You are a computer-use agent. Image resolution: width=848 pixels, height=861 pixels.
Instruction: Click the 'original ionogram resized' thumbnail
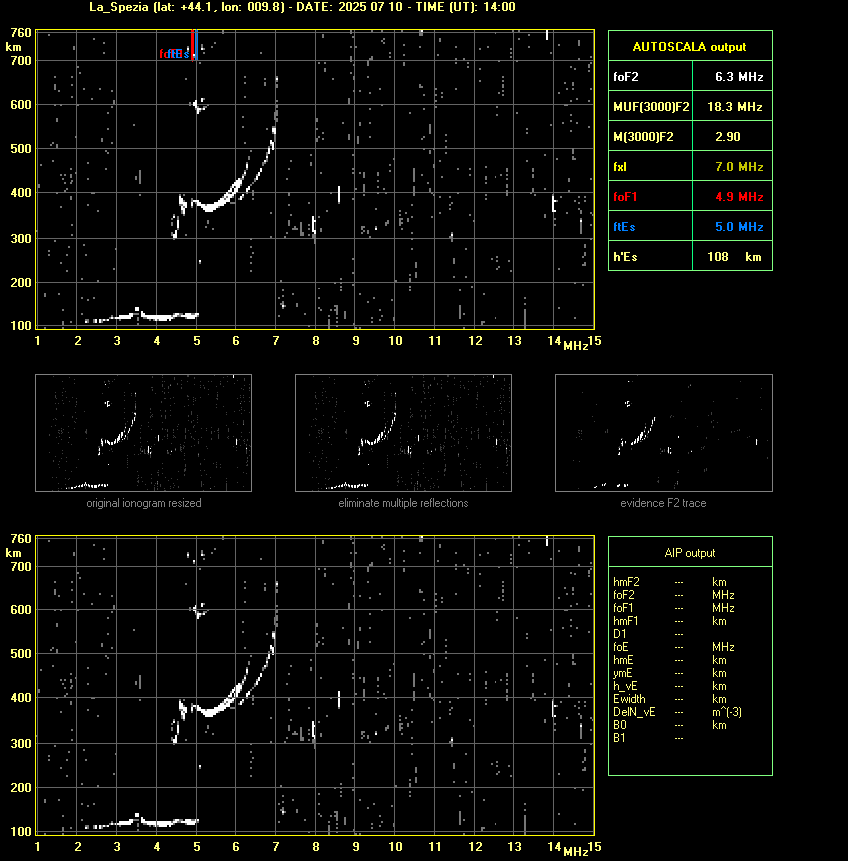(x=143, y=433)
